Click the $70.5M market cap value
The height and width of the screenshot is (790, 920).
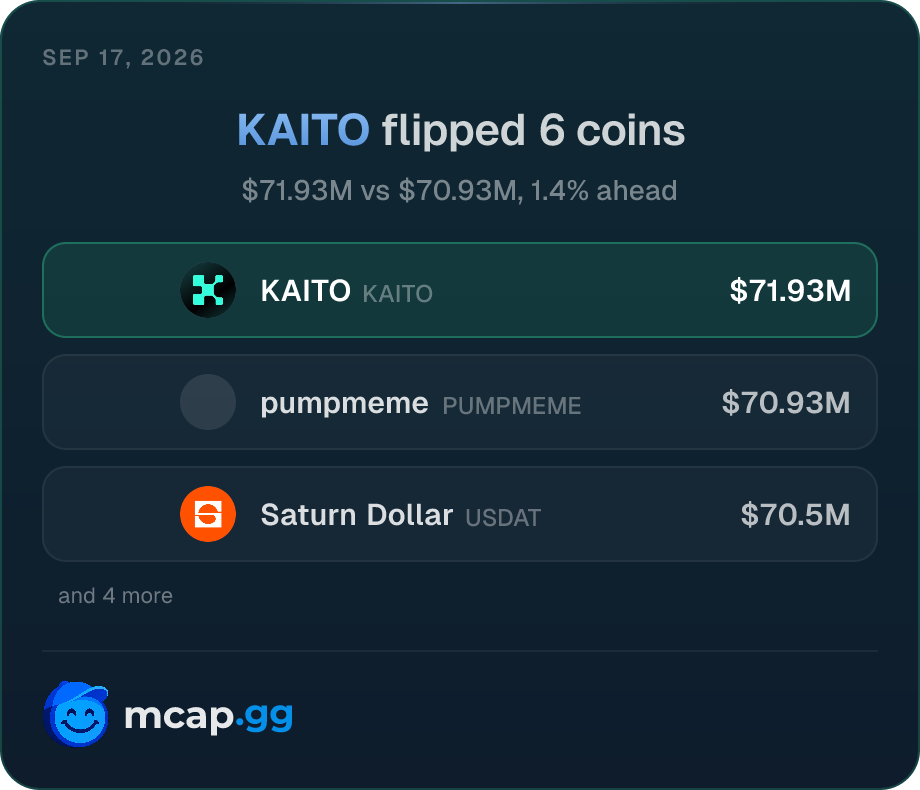pyautogui.click(x=796, y=515)
